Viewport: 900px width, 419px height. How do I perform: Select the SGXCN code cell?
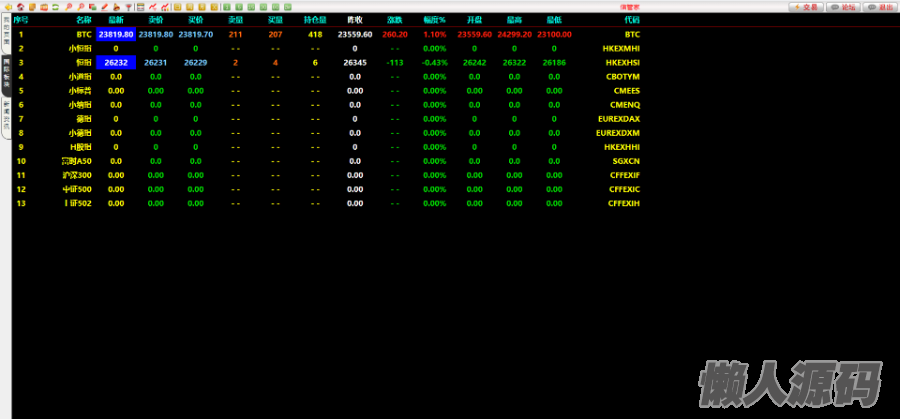626,161
